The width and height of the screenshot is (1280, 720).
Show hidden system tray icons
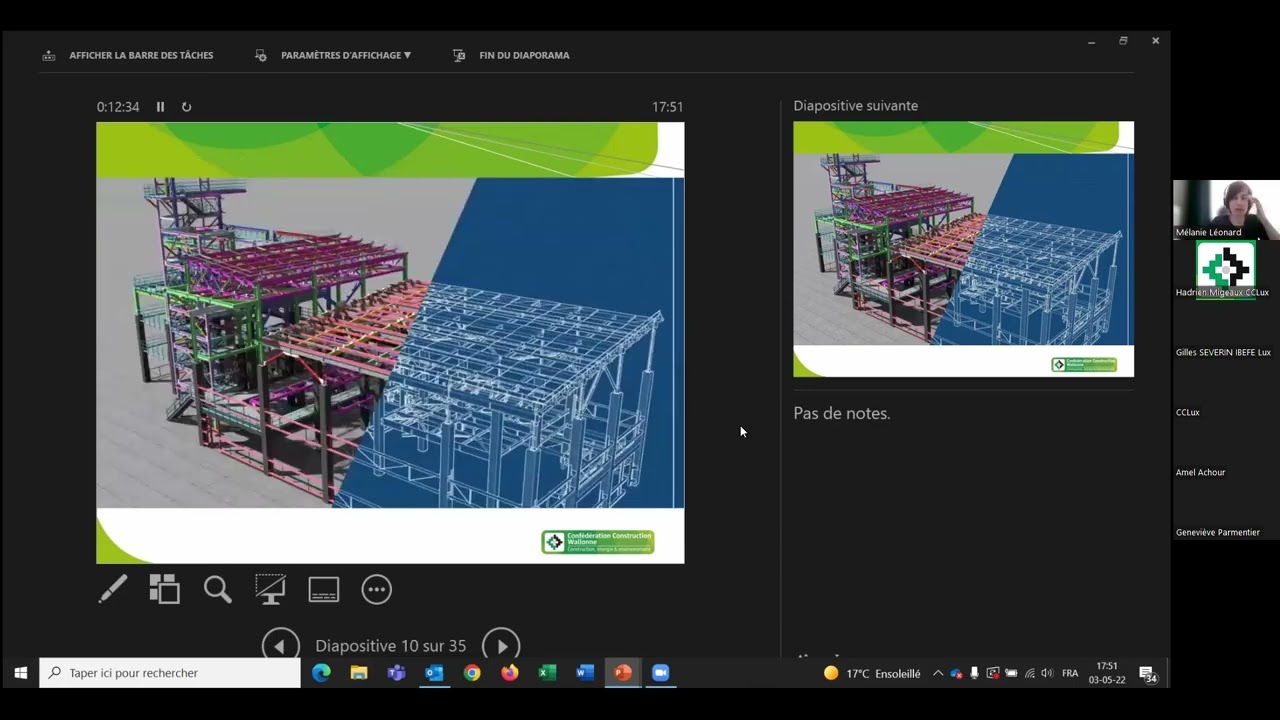point(937,673)
